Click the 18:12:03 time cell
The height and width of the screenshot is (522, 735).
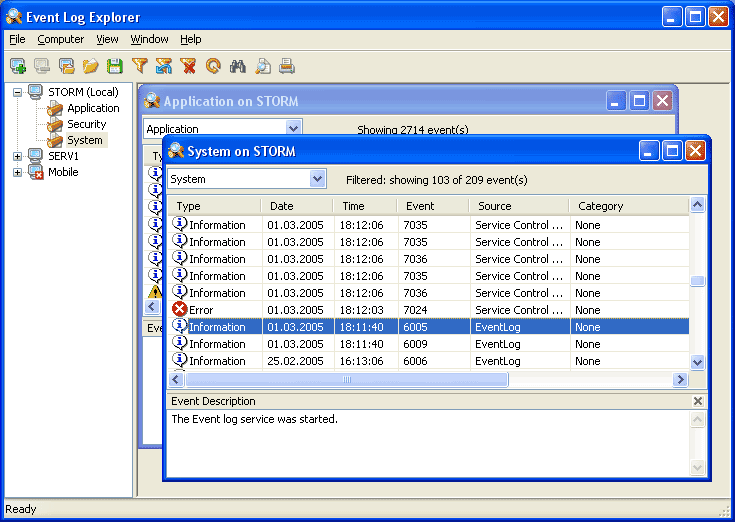(x=361, y=310)
